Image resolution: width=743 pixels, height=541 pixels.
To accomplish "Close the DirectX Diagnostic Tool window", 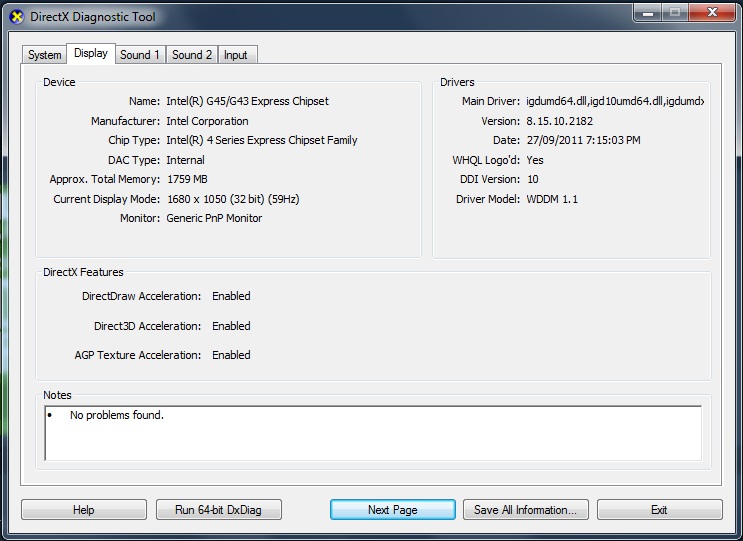I will tap(712, 13).
